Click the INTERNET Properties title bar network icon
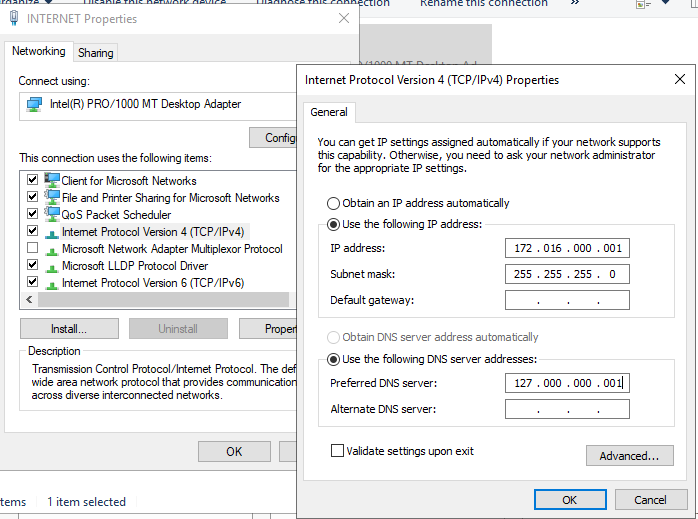The width and height of the screenshot is (698, 519). tap(14, 18)
